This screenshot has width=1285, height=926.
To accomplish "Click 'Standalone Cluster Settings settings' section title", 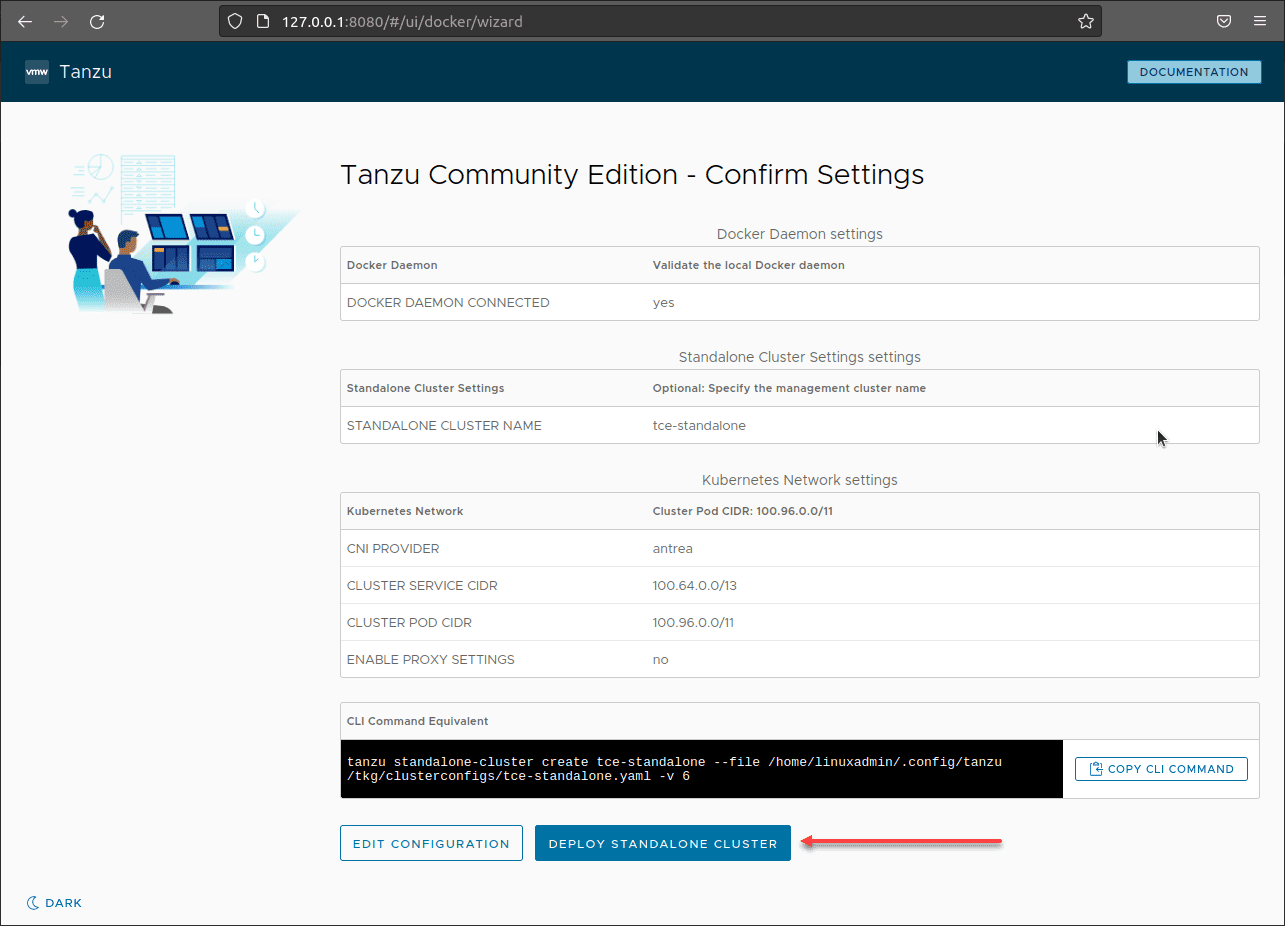I will (800, 357).
